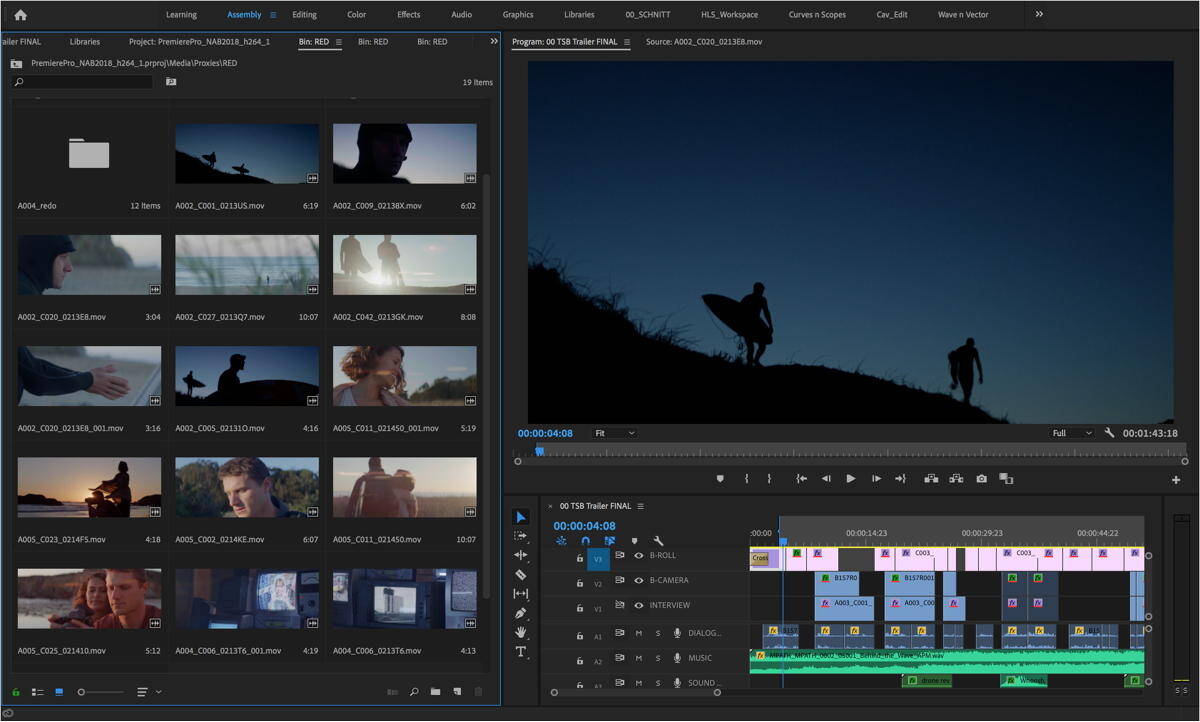This screenshot has height=722, width=1200.
Task: Mute the DIALOG audio track
Action: (638, 633)
